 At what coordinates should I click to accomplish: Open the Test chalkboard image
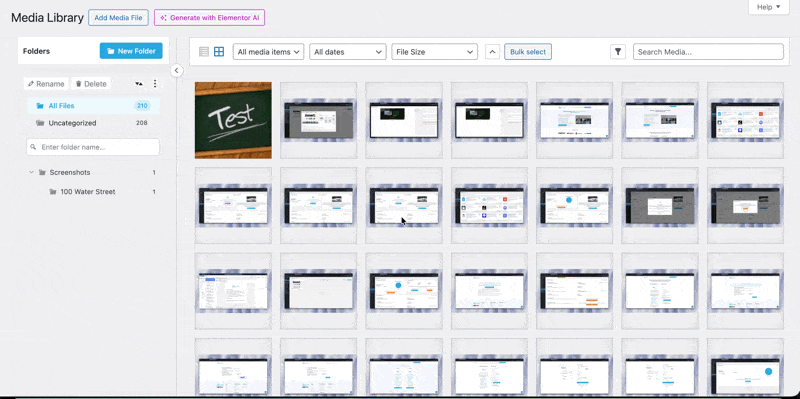233,120
